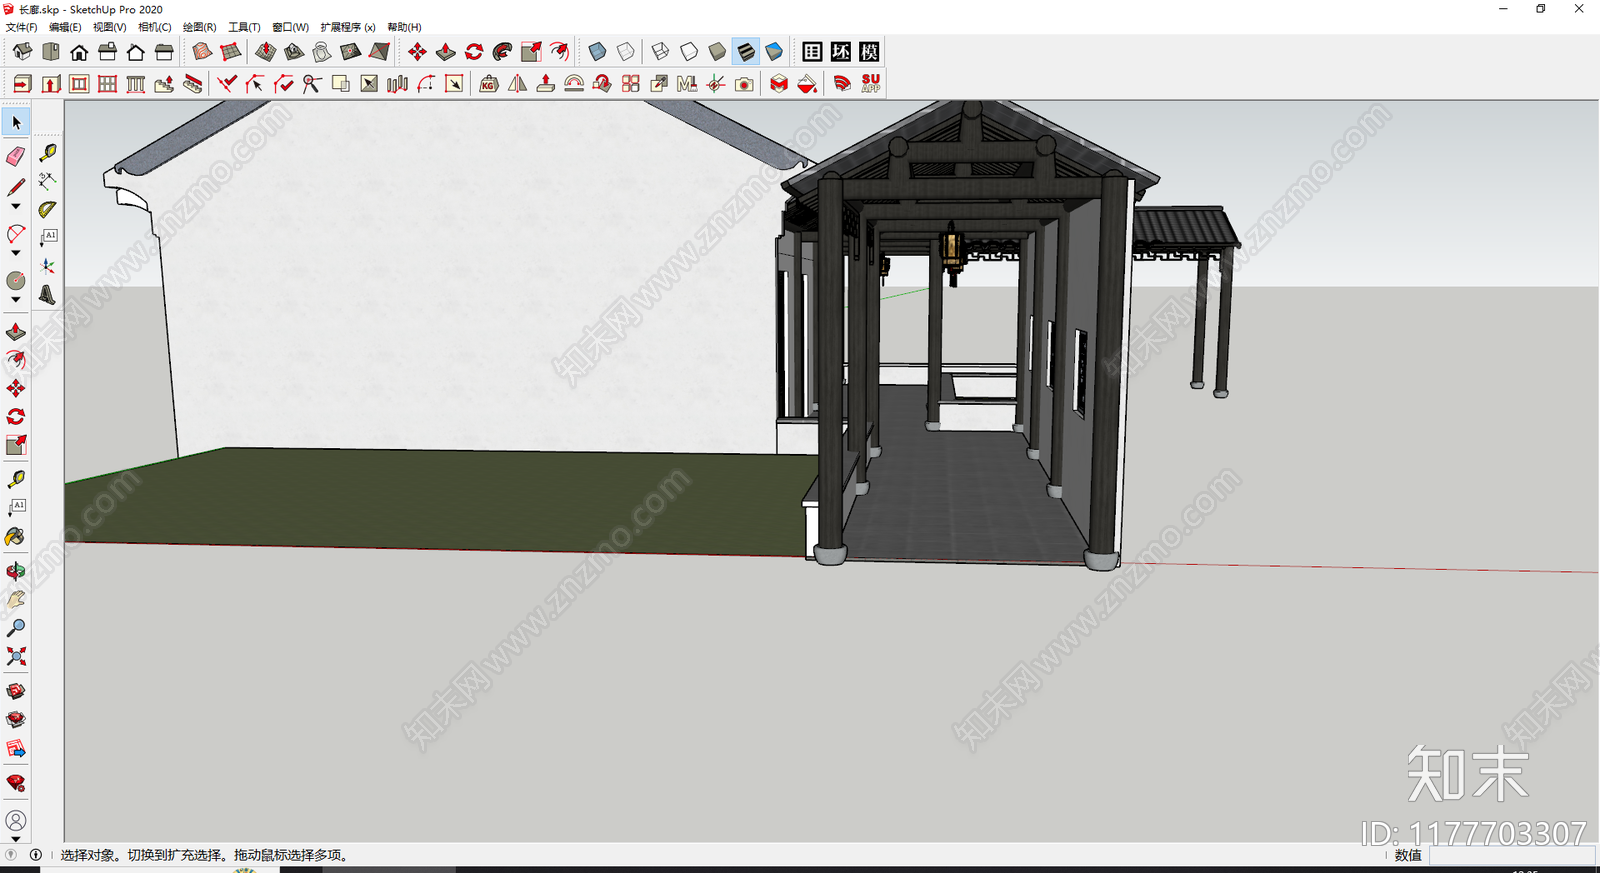Image resolution: width=1600 pixels, height=873 pixels.
Task: Select the Paint Bucket tool
Action: [x=16, y=537]
